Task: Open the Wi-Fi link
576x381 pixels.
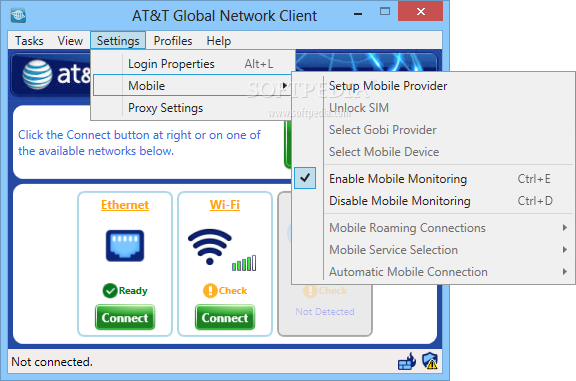Action: pos(225,205)
